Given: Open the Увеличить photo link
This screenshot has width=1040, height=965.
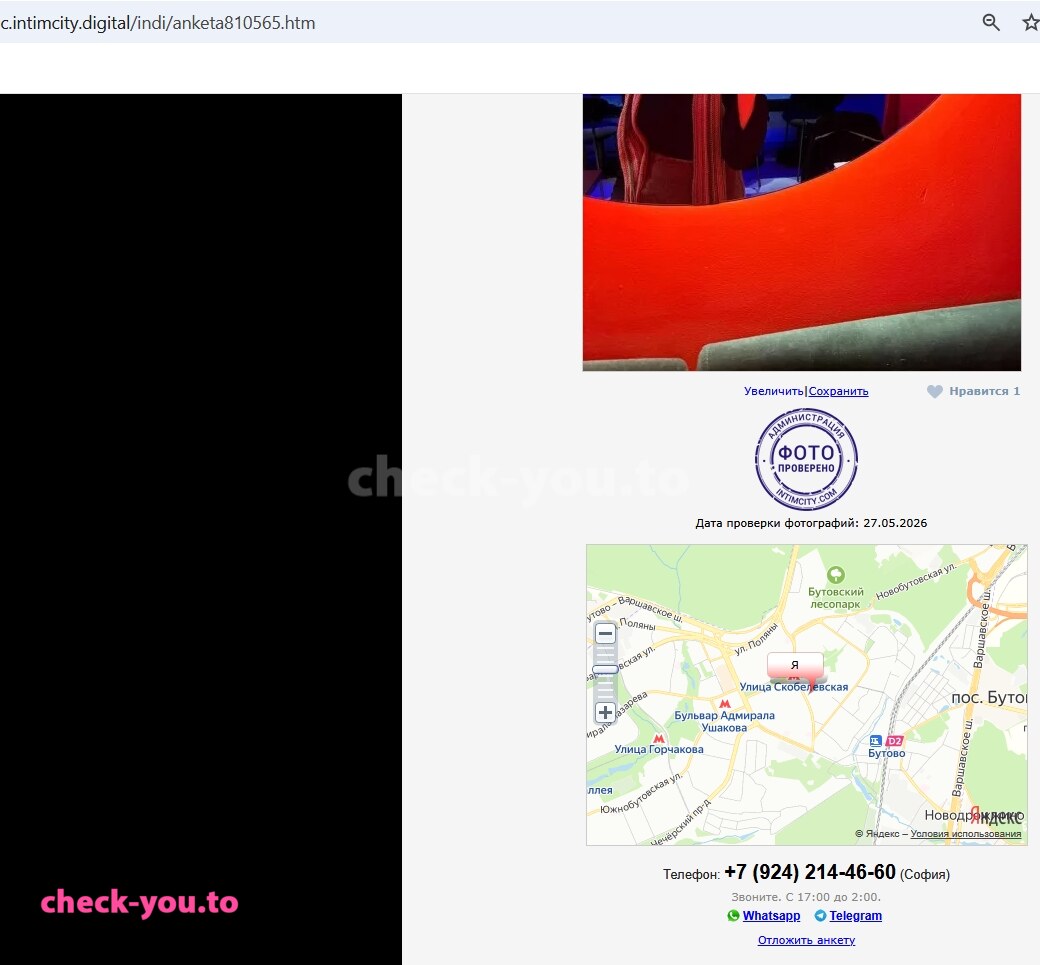Looking at the screenshot, I should (x=773, y=391).
